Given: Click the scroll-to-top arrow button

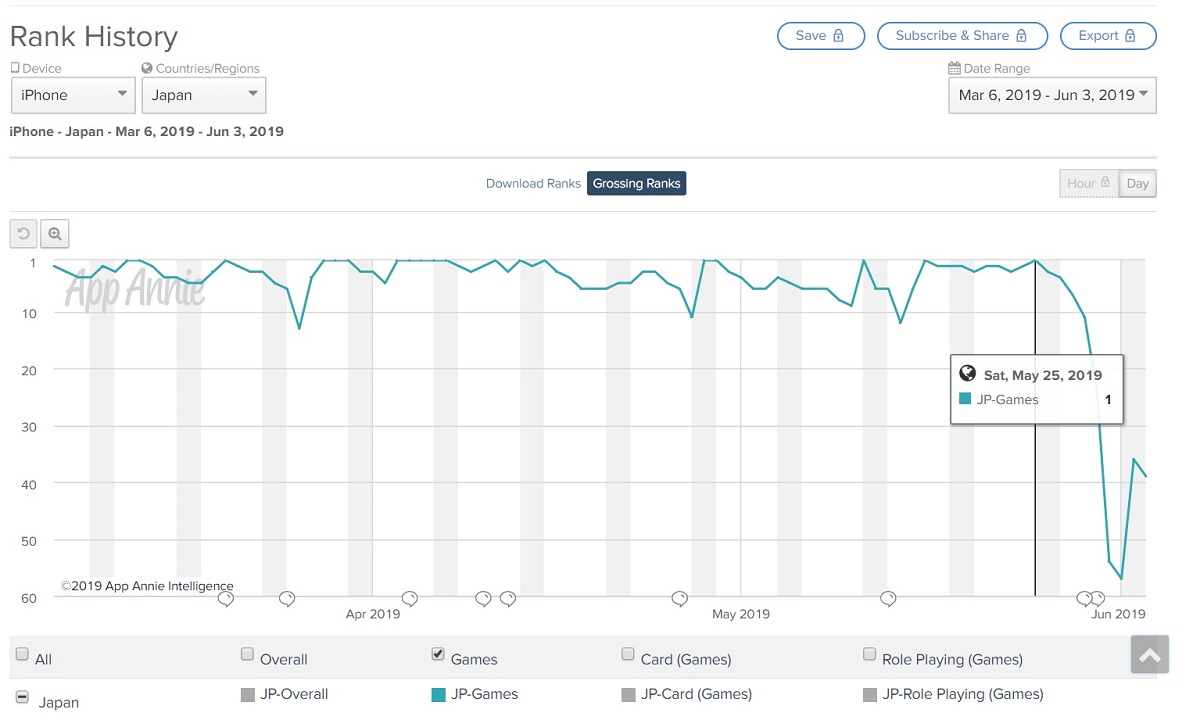Looking at the screenshot, I should pyautogui.click(x=1149, y=656).
